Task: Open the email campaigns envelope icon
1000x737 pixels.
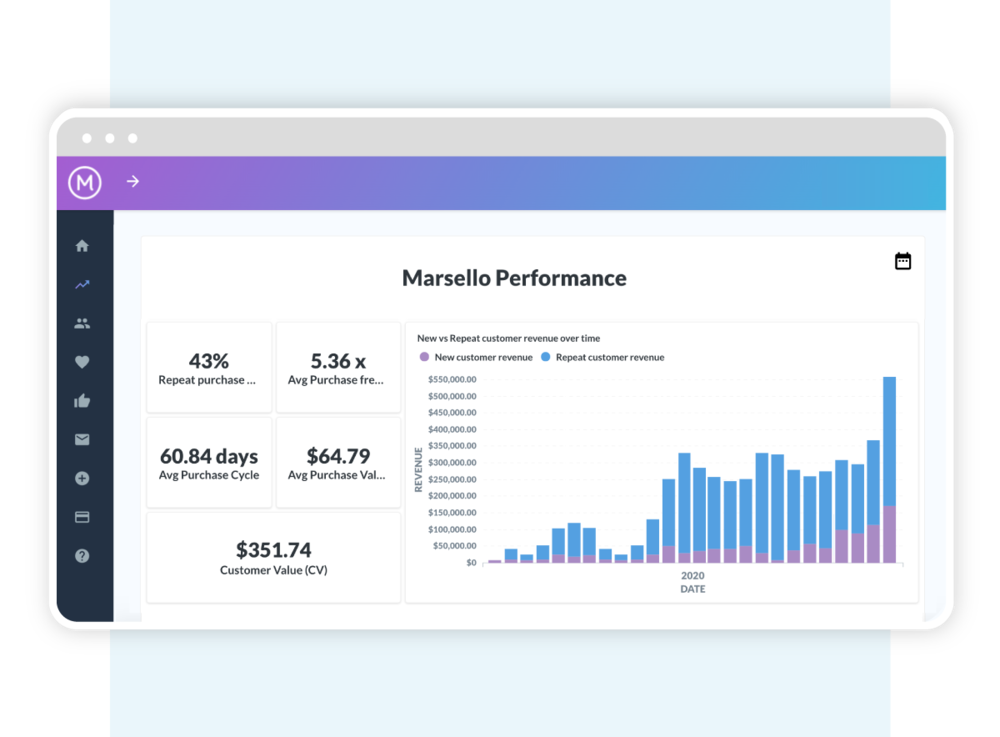Action: click(82, 439)
